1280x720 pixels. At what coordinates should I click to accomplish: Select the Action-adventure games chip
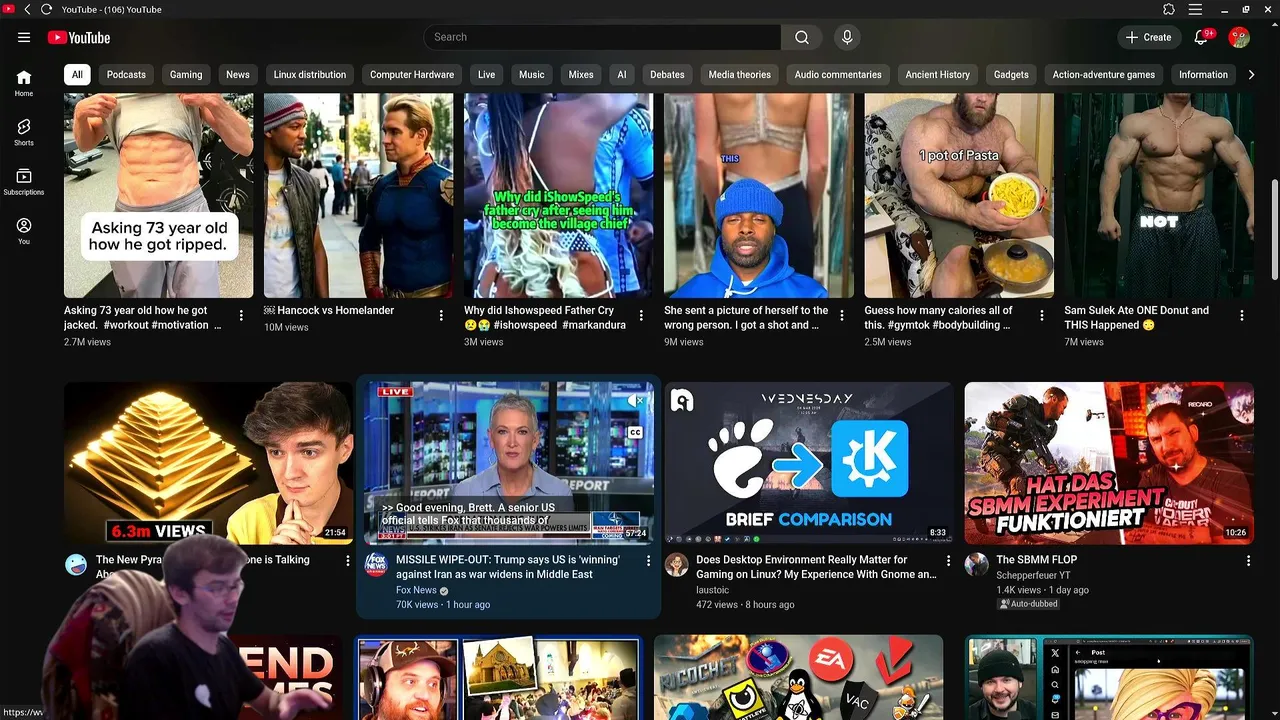tap(1104, 74)
